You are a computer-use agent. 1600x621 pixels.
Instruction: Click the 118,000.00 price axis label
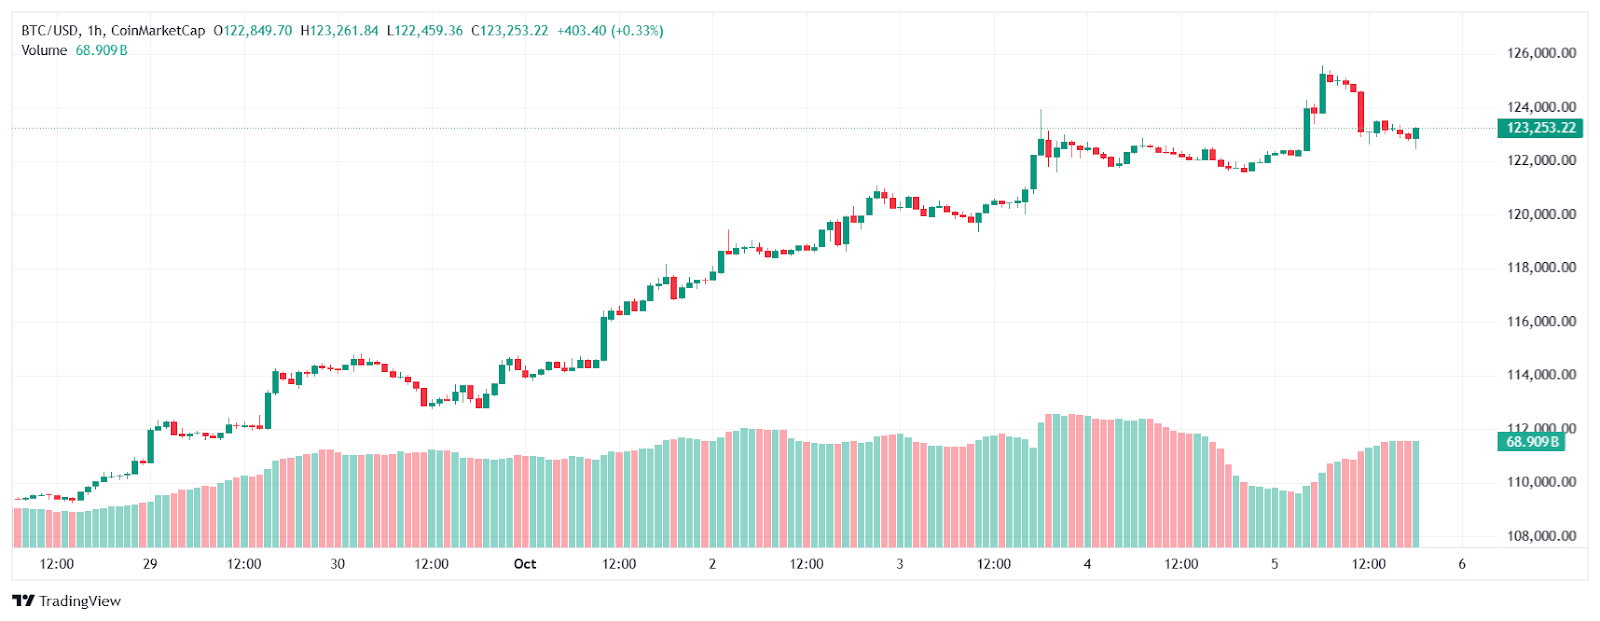click(1541, 268)
